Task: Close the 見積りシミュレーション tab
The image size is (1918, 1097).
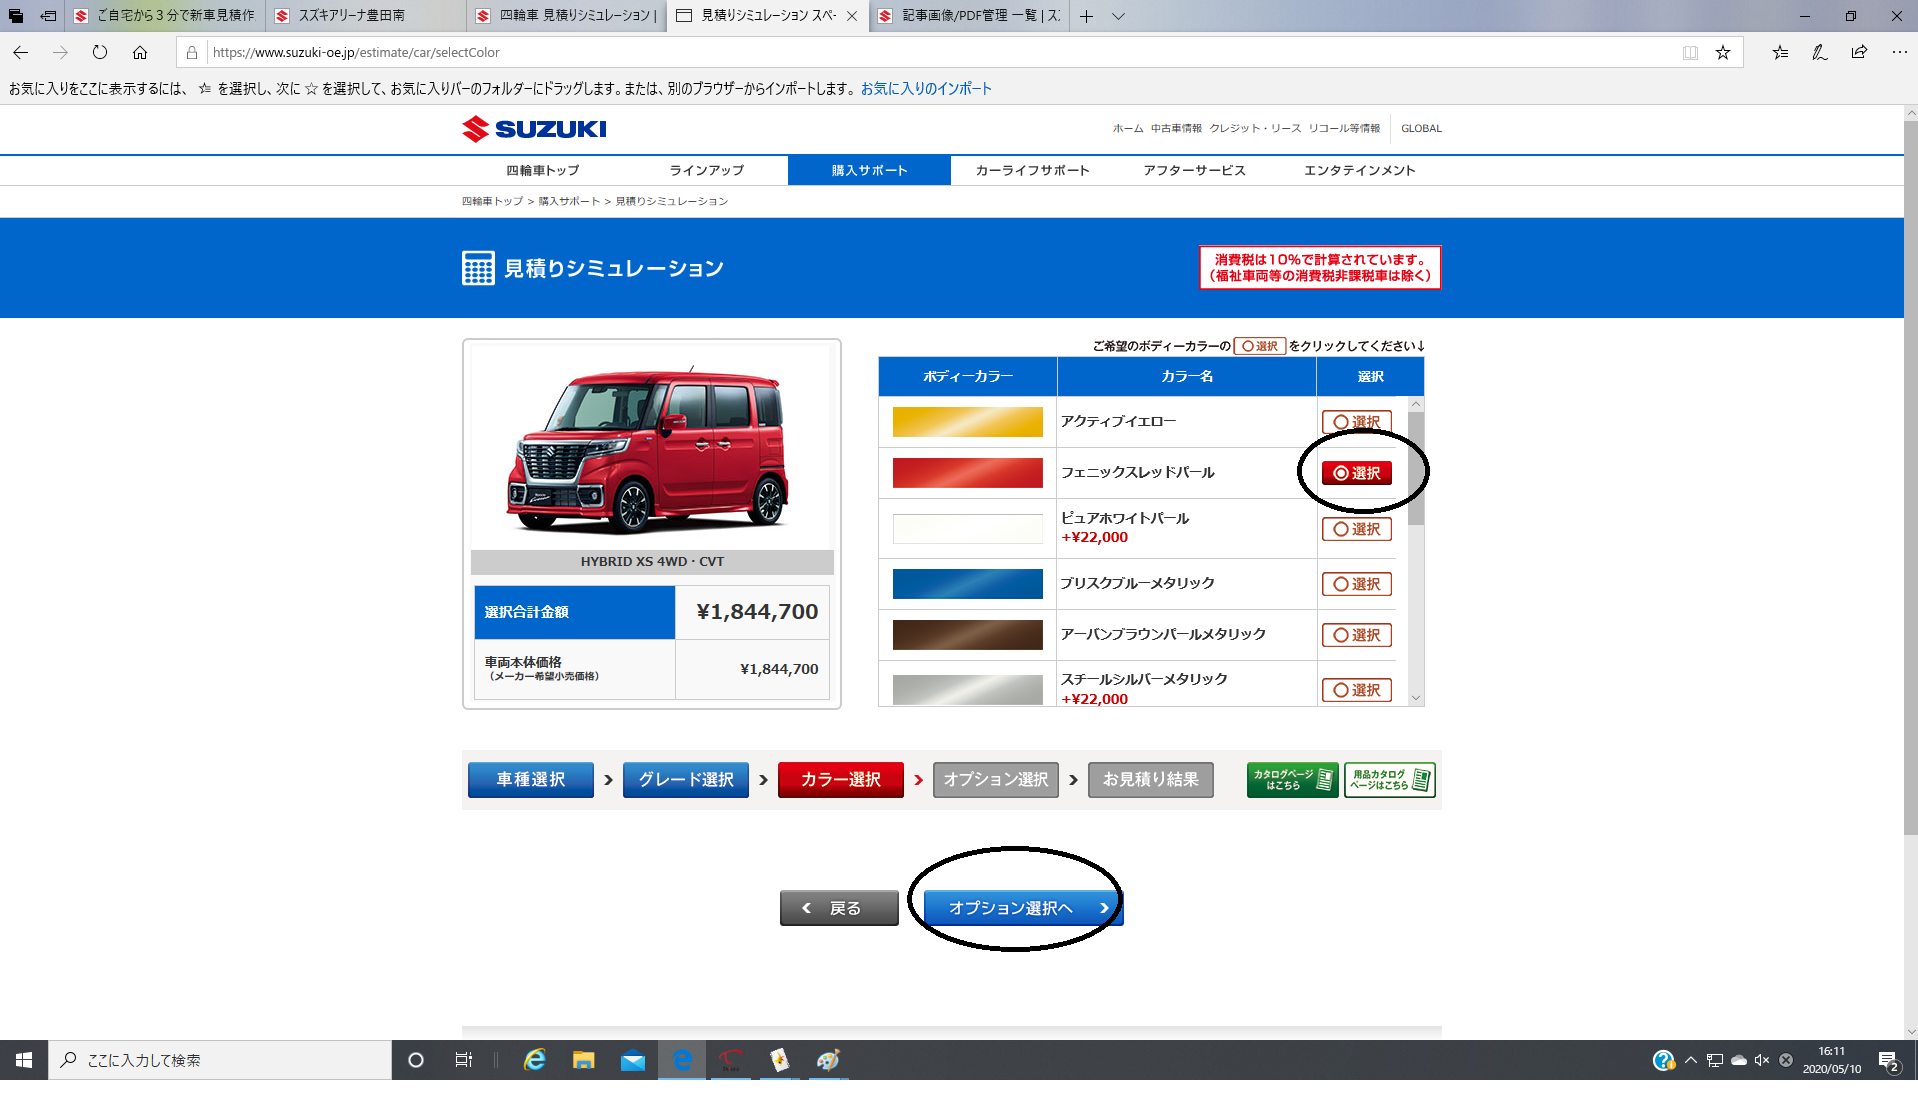Action: point(851,16)
